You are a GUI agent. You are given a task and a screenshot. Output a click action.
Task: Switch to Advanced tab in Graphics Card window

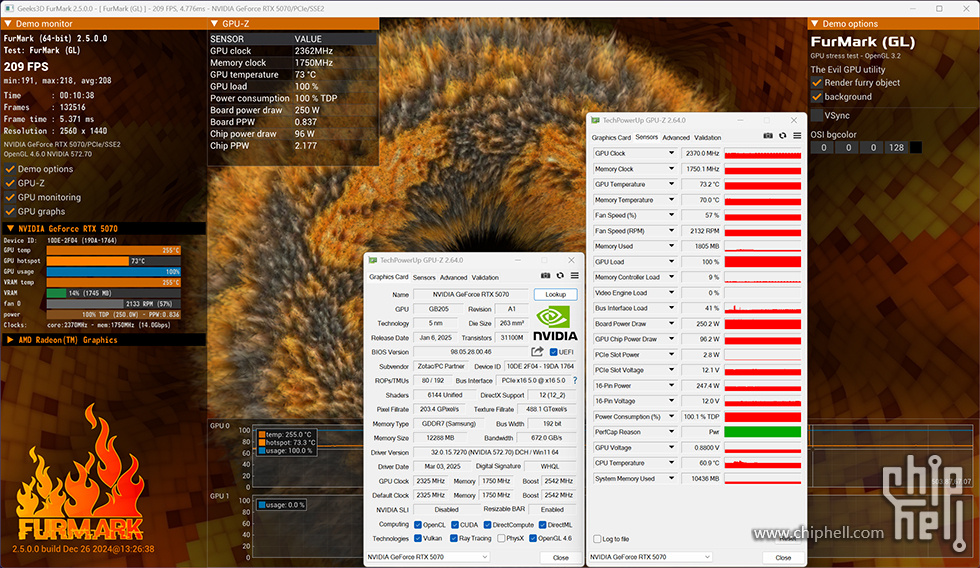[x=453, y=277]
